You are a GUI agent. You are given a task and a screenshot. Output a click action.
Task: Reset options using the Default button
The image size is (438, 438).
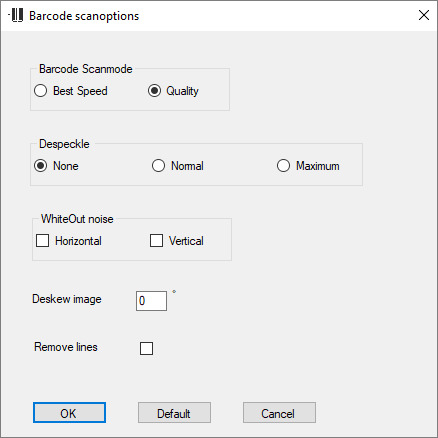[x=174, y=413]
